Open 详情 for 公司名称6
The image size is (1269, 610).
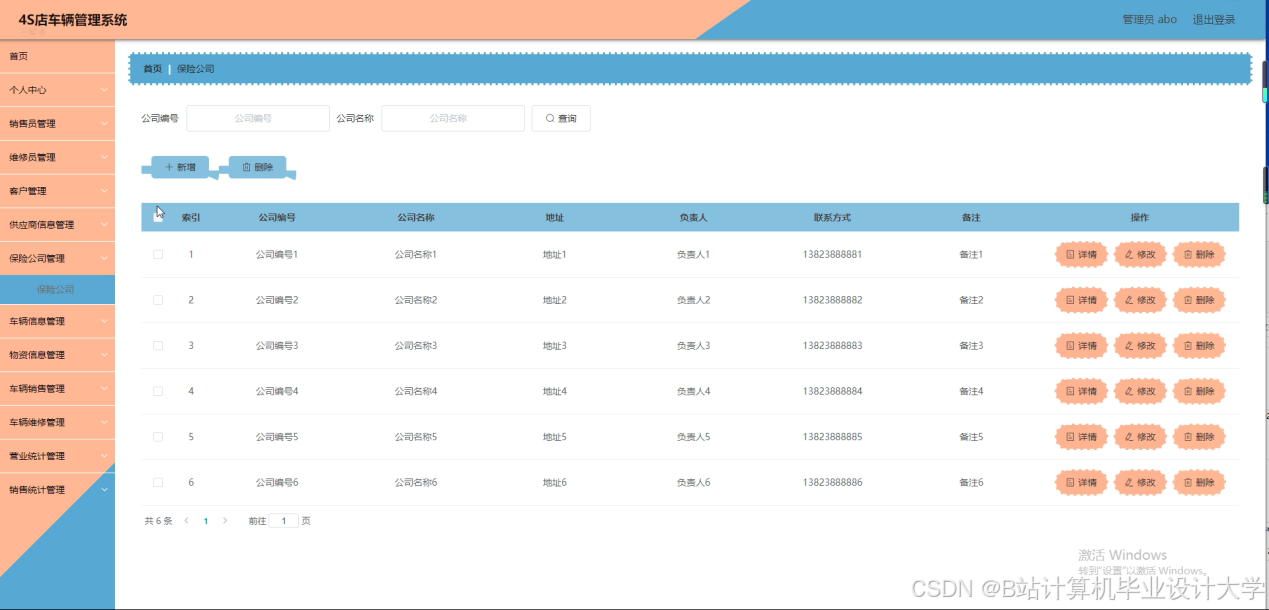[x=1081, y=482]
